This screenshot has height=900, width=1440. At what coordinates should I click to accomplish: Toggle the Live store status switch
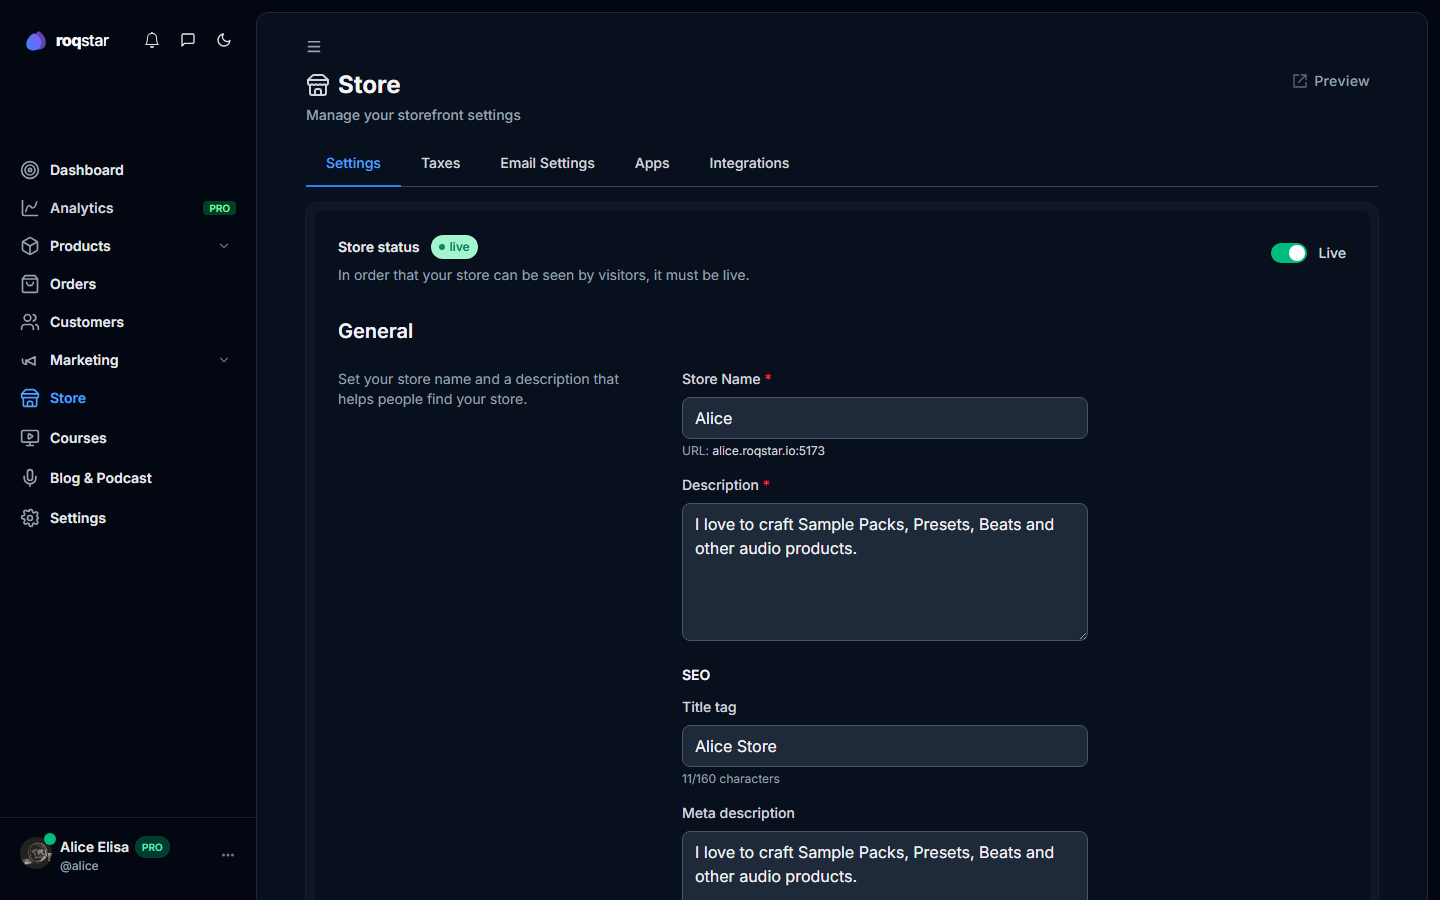(1289, 253)
